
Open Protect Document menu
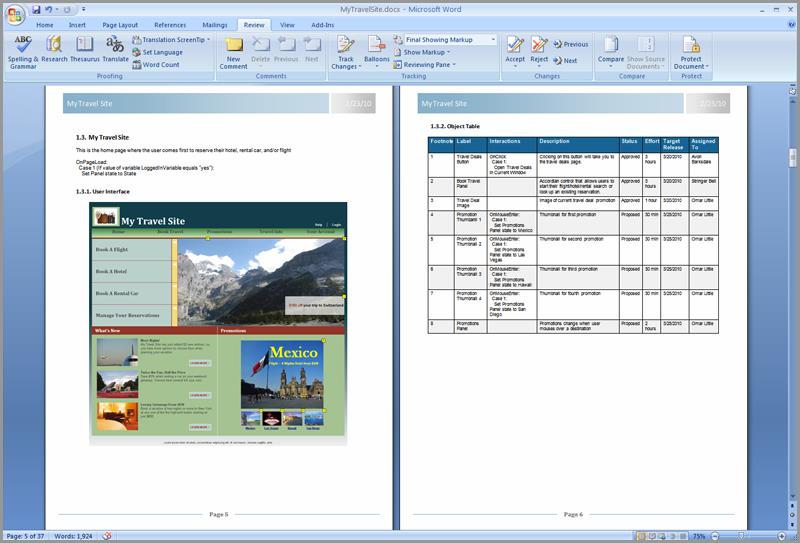point(691,53)
